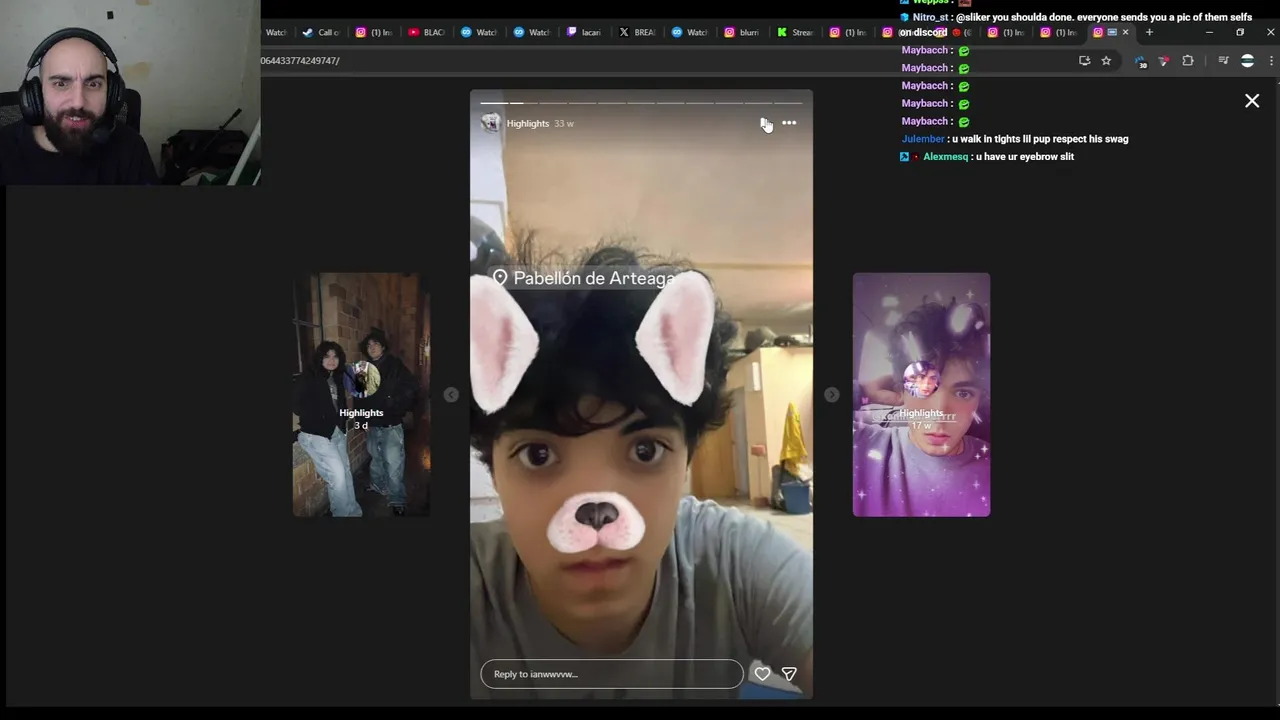The image size is (1280, 720).
Task: Open the Highlights 17 w story thumbnail
Action: [921, 395]
